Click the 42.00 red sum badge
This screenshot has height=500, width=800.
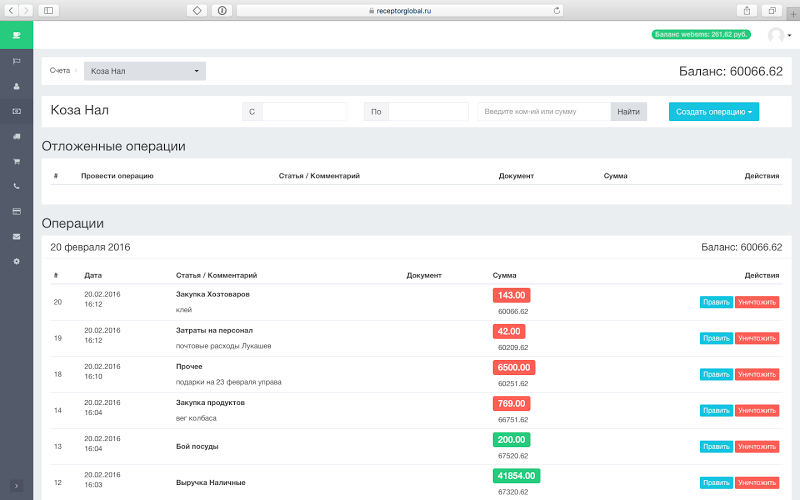click(509, 332)
